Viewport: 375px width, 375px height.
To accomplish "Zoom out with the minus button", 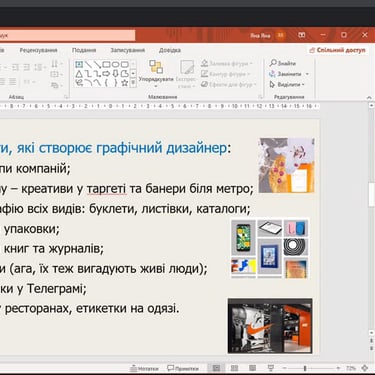I will (x=285, y=368).
